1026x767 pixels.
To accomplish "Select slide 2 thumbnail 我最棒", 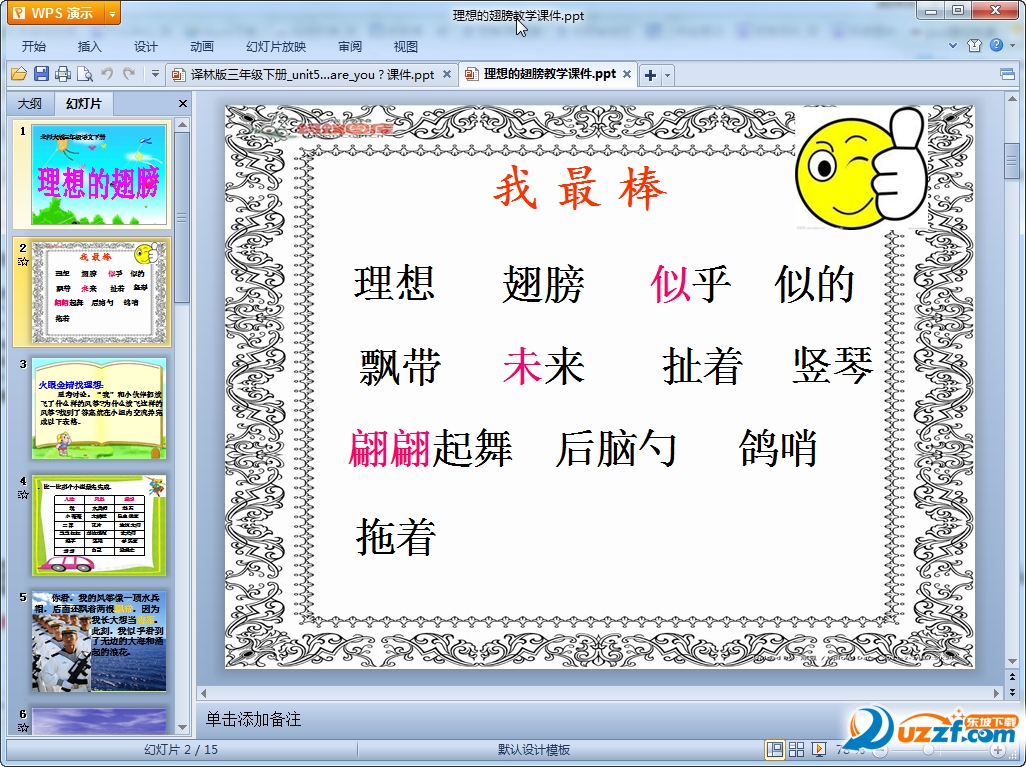I will [99, 292].
